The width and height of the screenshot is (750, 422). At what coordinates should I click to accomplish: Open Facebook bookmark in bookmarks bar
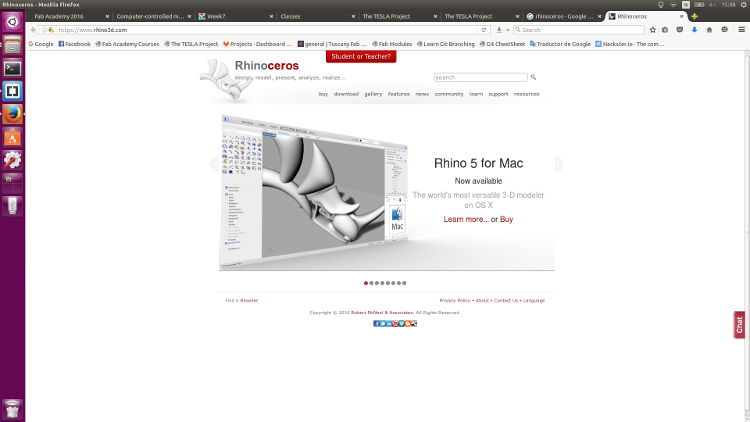pyautogui.click(x=74, y=44)
